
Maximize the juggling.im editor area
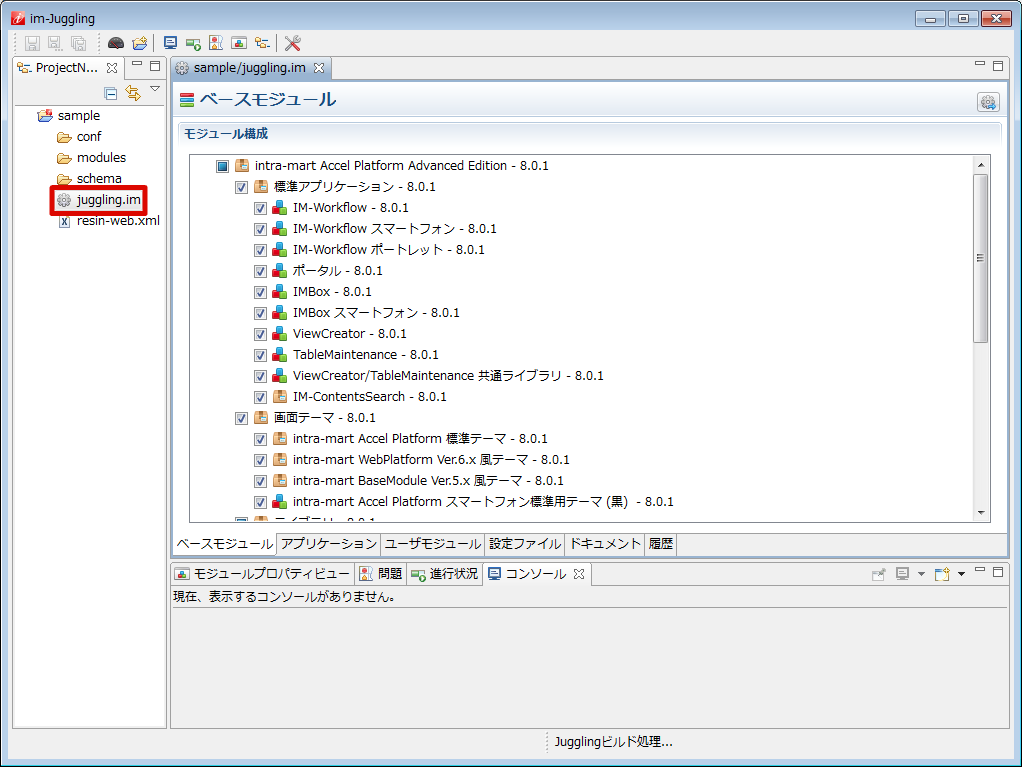(998, 65)
